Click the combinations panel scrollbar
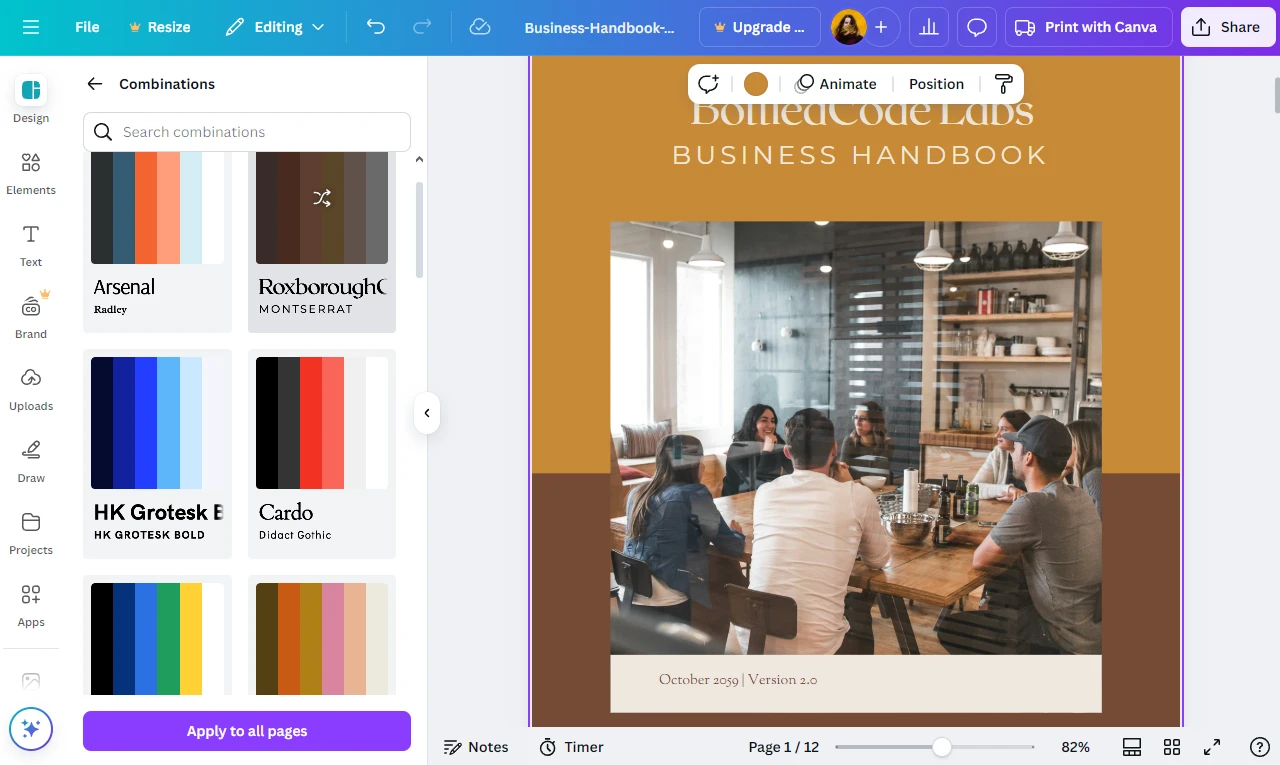 coord(419,230)
